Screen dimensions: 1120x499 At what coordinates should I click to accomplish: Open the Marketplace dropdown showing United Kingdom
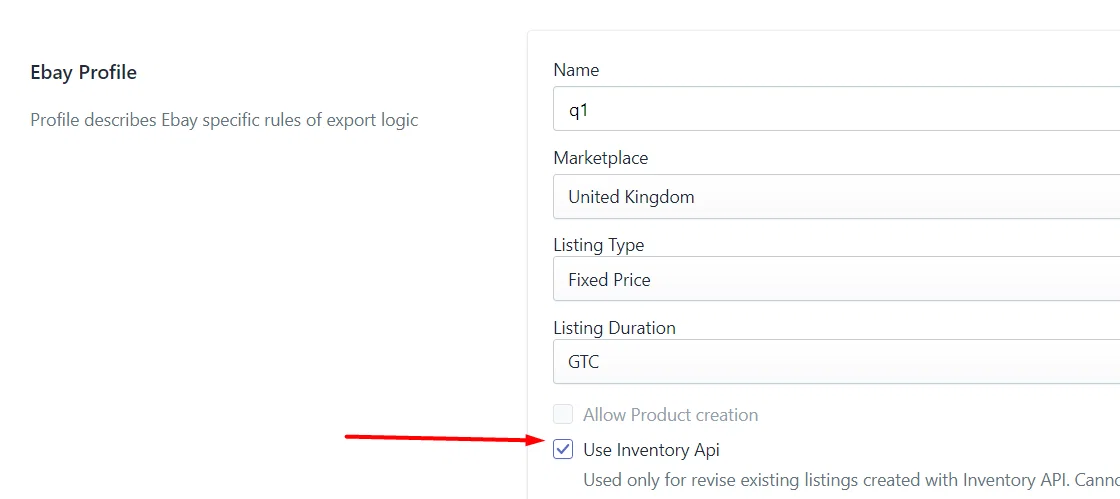click(836, 196)
